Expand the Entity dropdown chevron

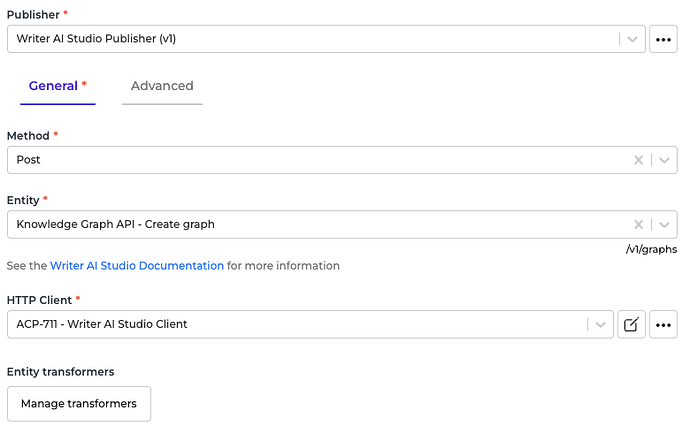[x=664, y=224]
